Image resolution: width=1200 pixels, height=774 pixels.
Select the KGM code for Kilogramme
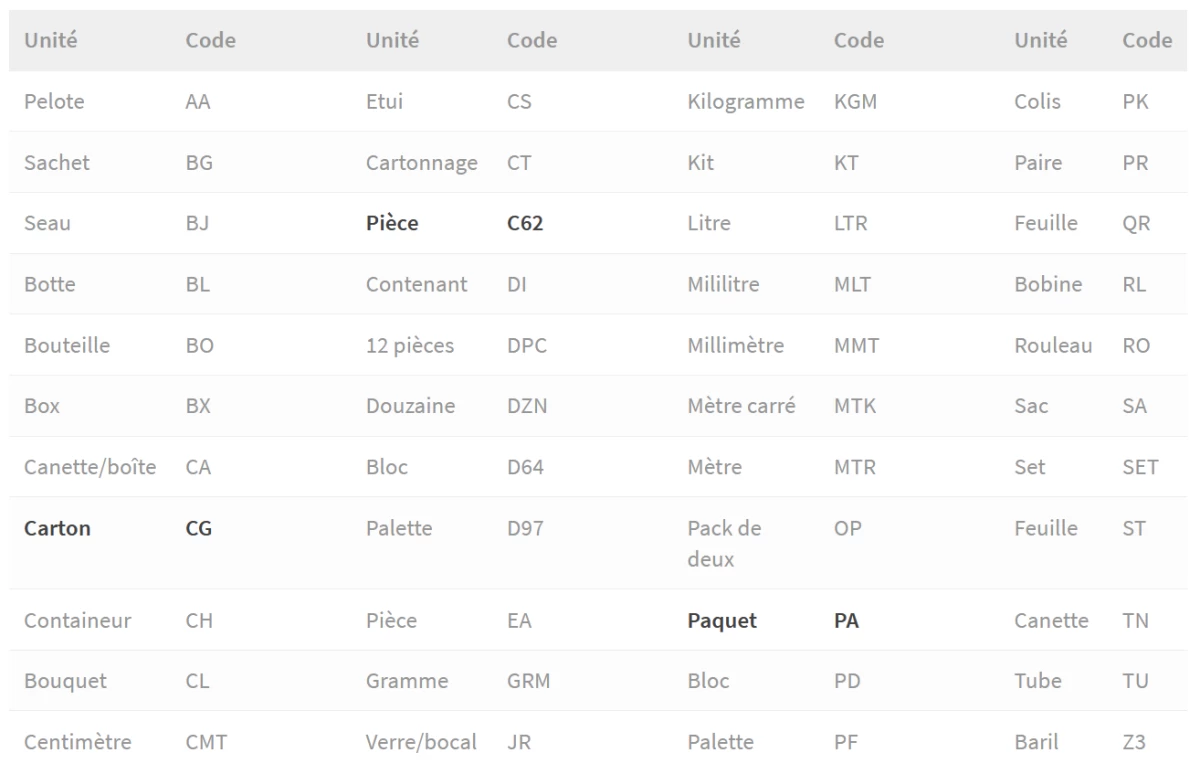pos(855,101)
